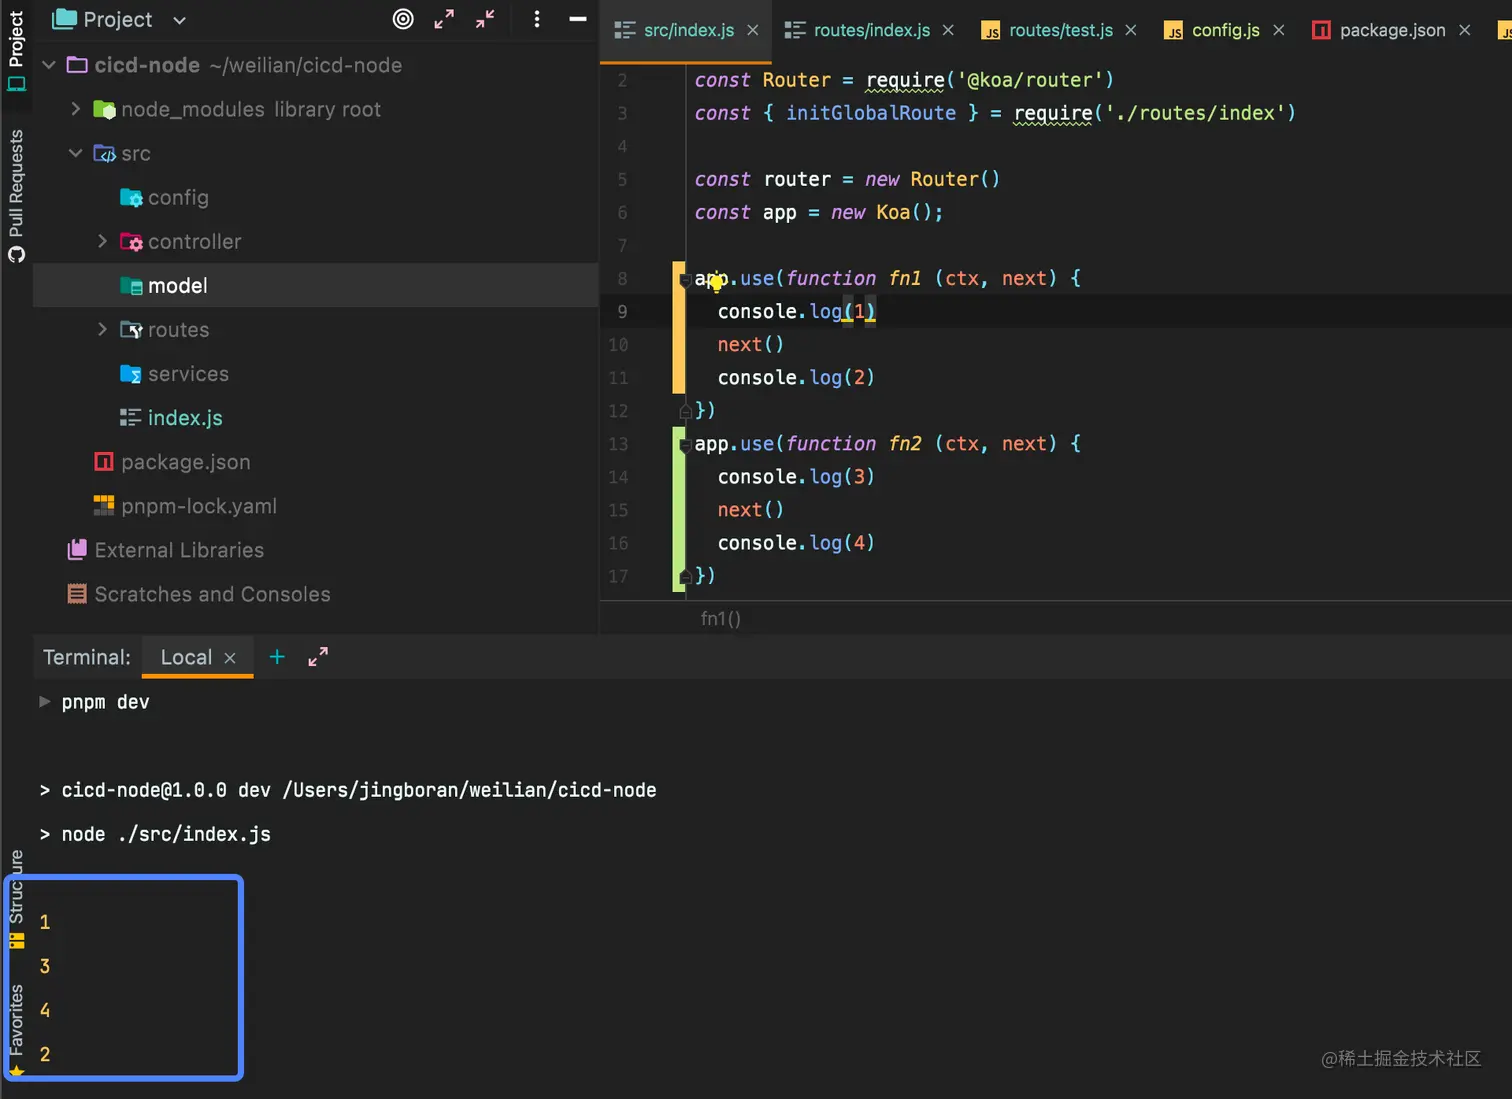This screenshot has height=1099, width=1512.
Task: Close the src/index.js tab
Action: (x=753, y=31)
